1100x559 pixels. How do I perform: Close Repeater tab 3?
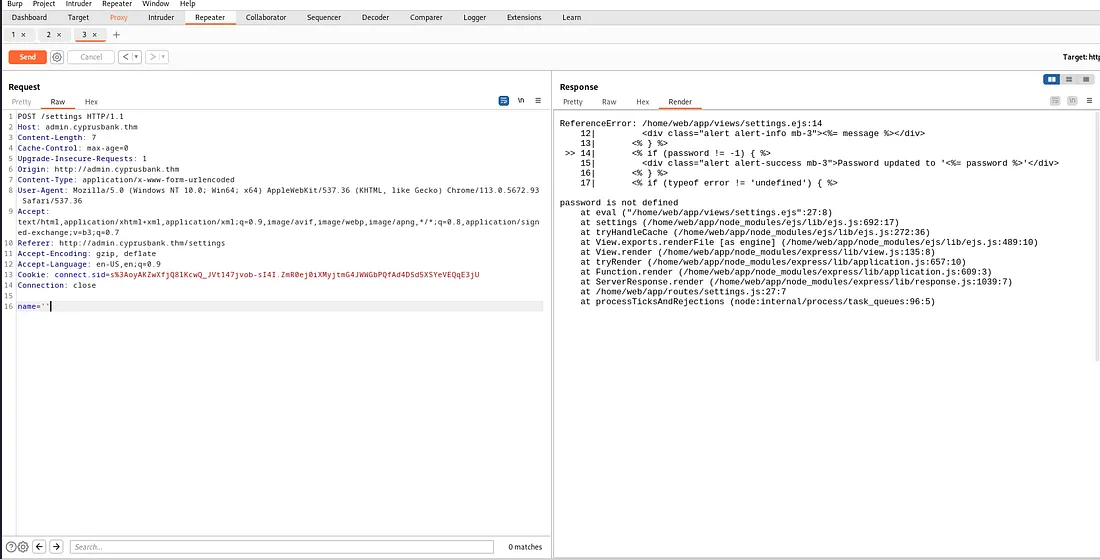click(95, 34)
